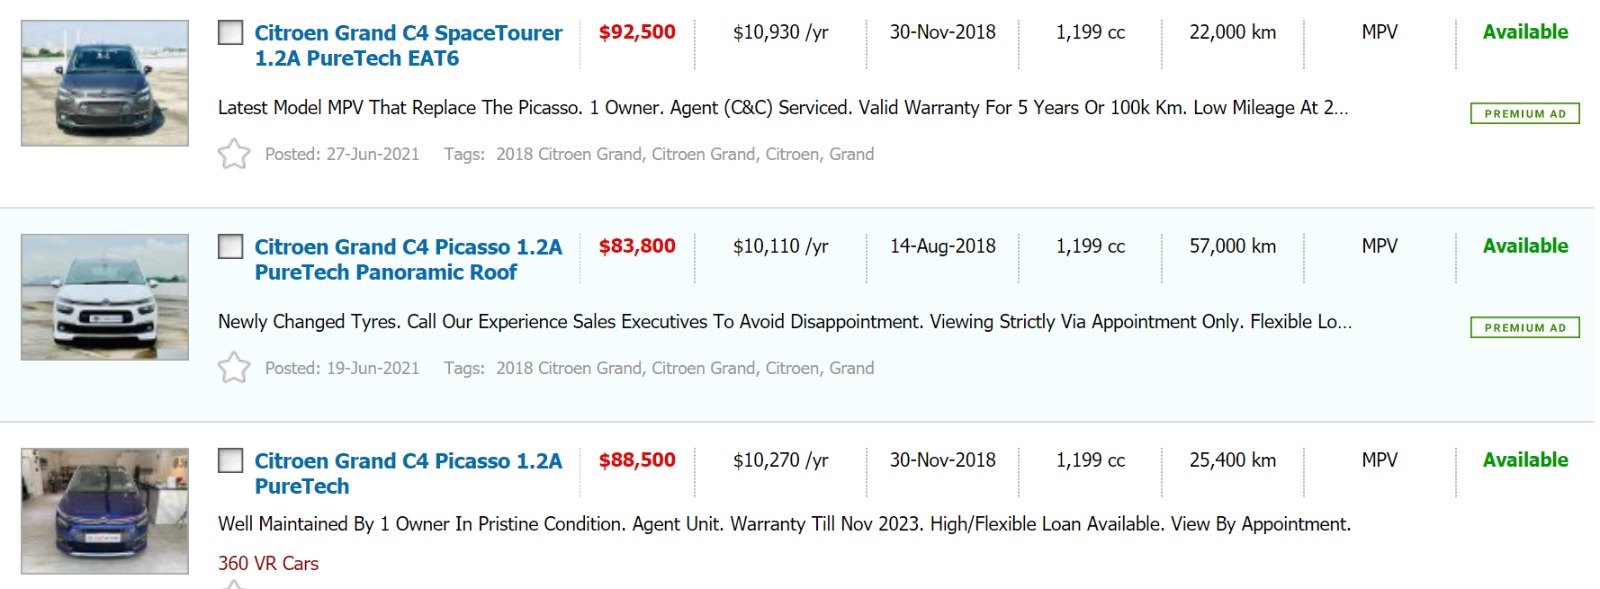Open the $88,500 Grand C4 Picasso PureTech link
1600x589 pixels.
click(407, 473)
